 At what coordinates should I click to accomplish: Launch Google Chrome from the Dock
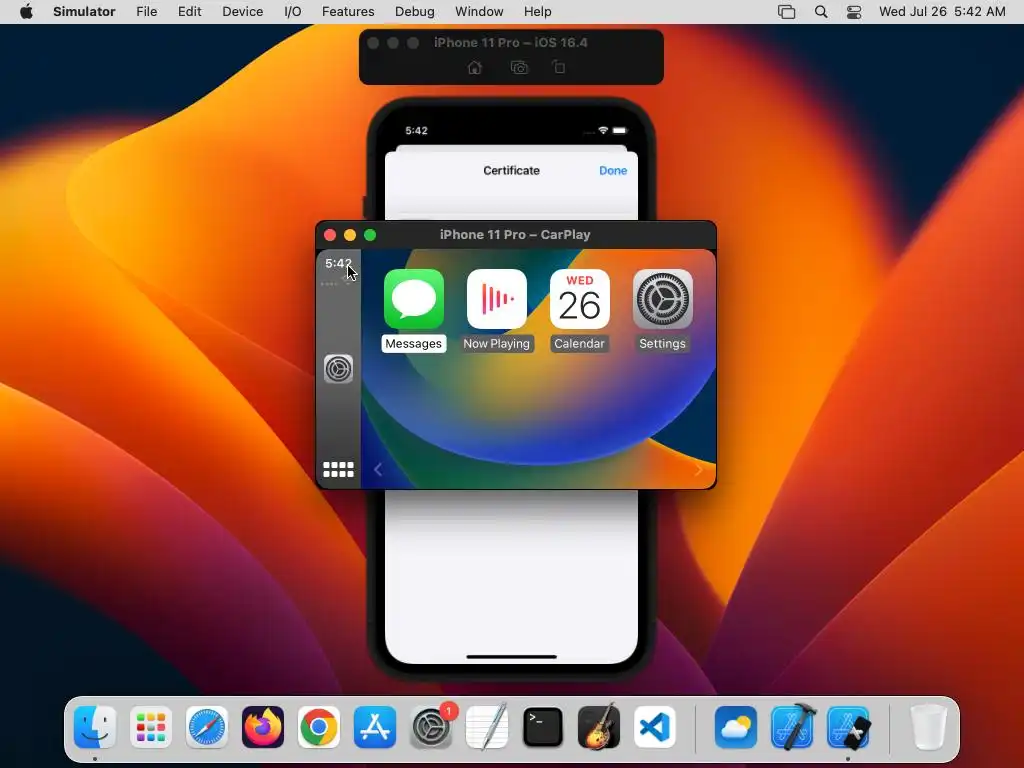point(319,727)
